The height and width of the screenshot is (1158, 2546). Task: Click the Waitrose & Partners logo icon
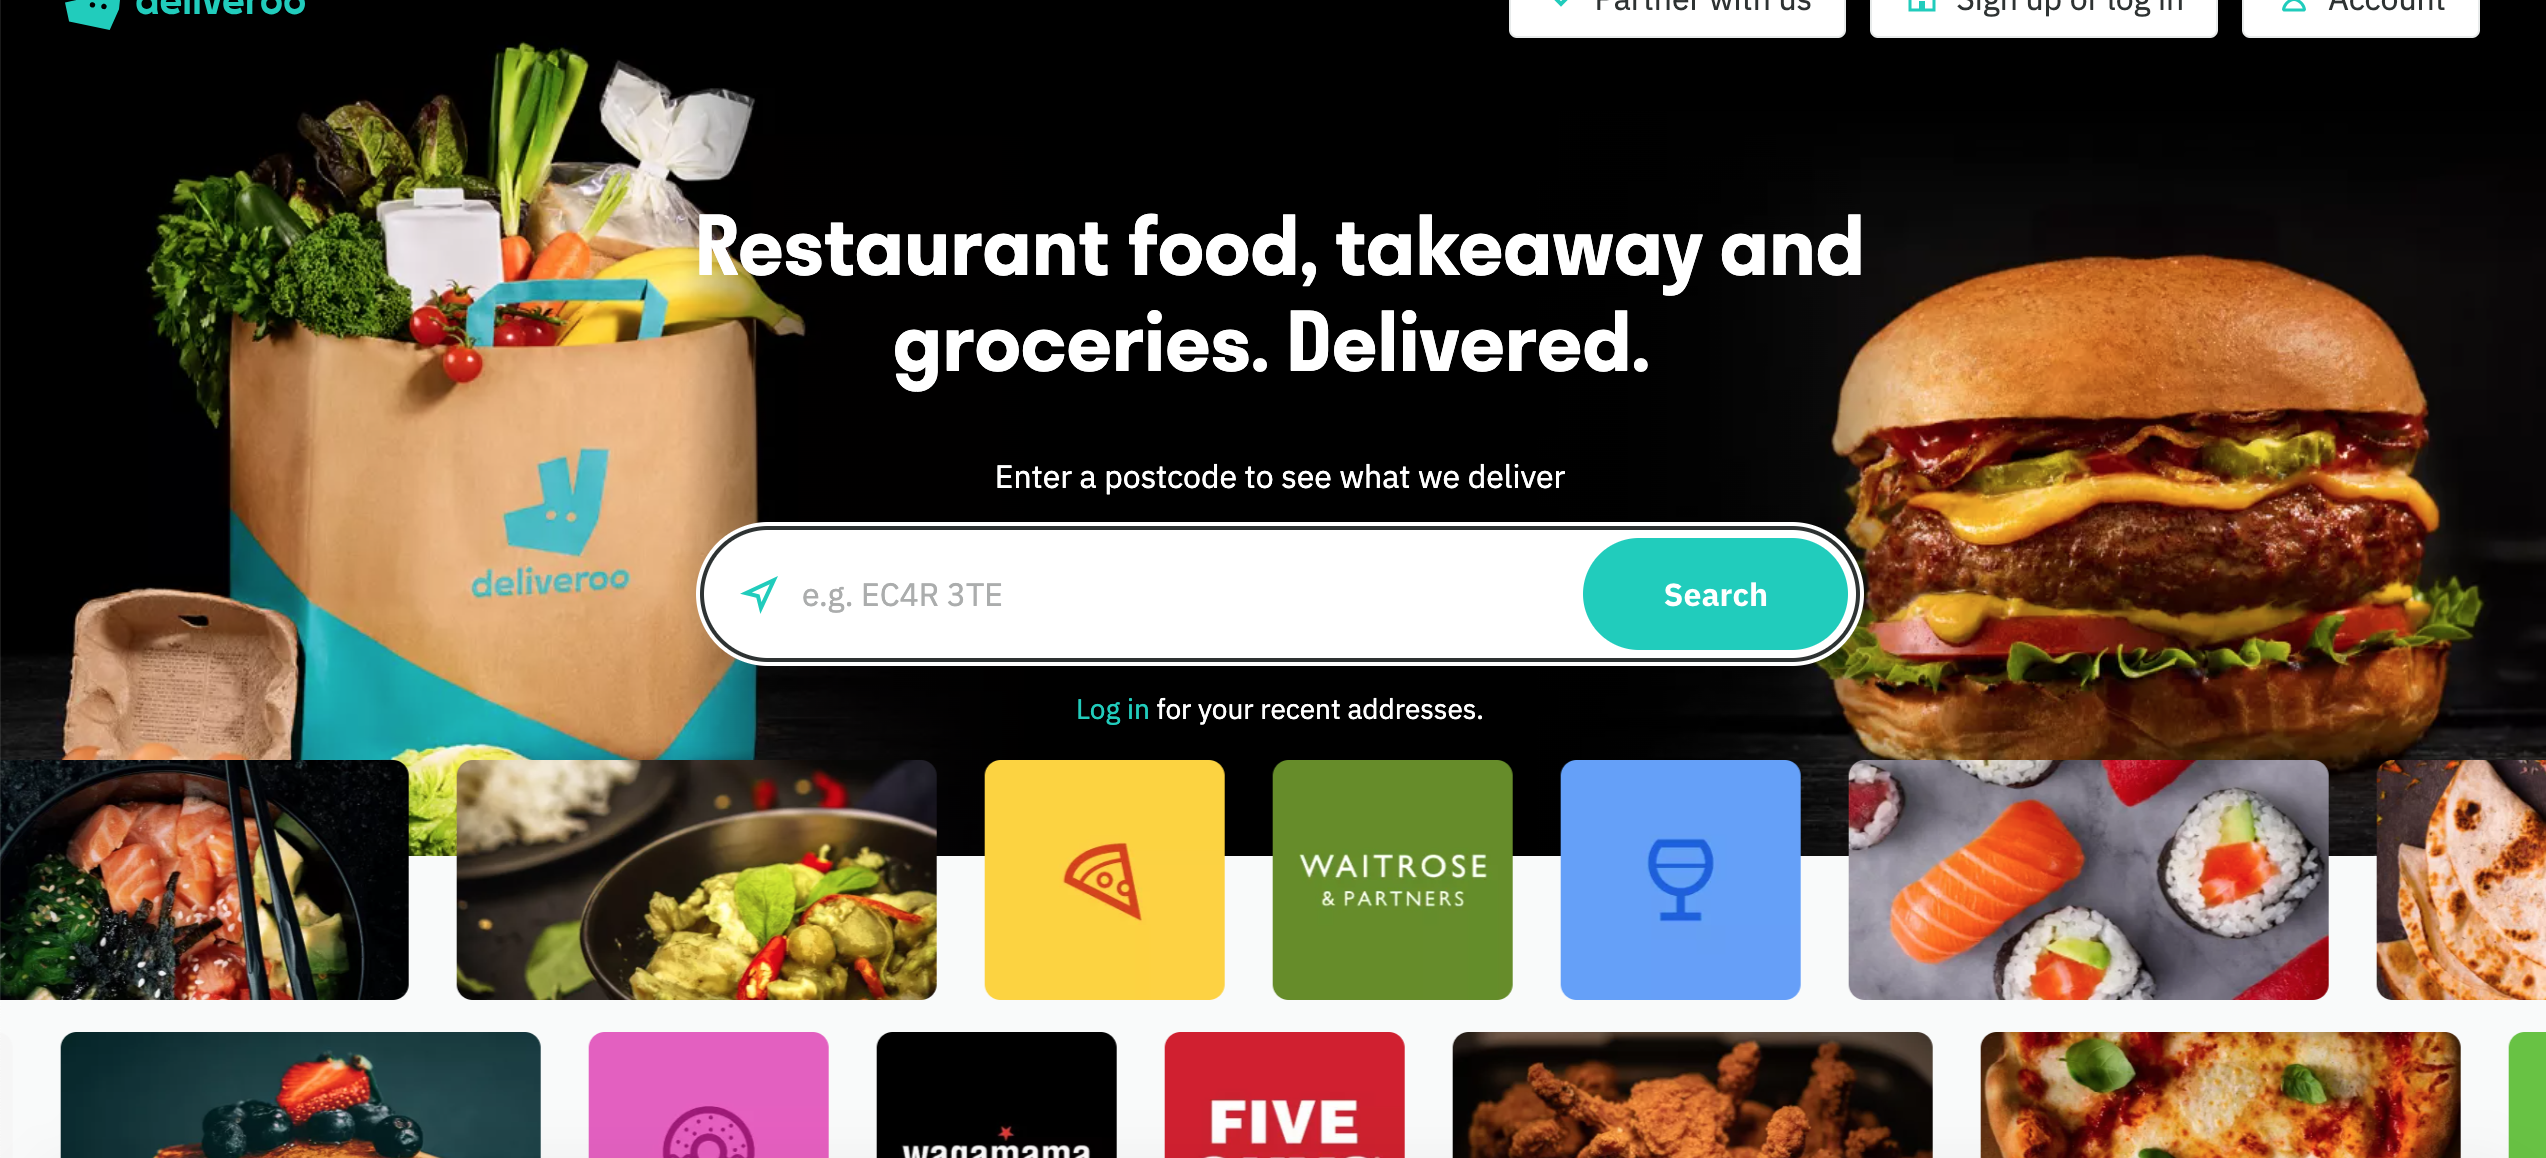1392,880
